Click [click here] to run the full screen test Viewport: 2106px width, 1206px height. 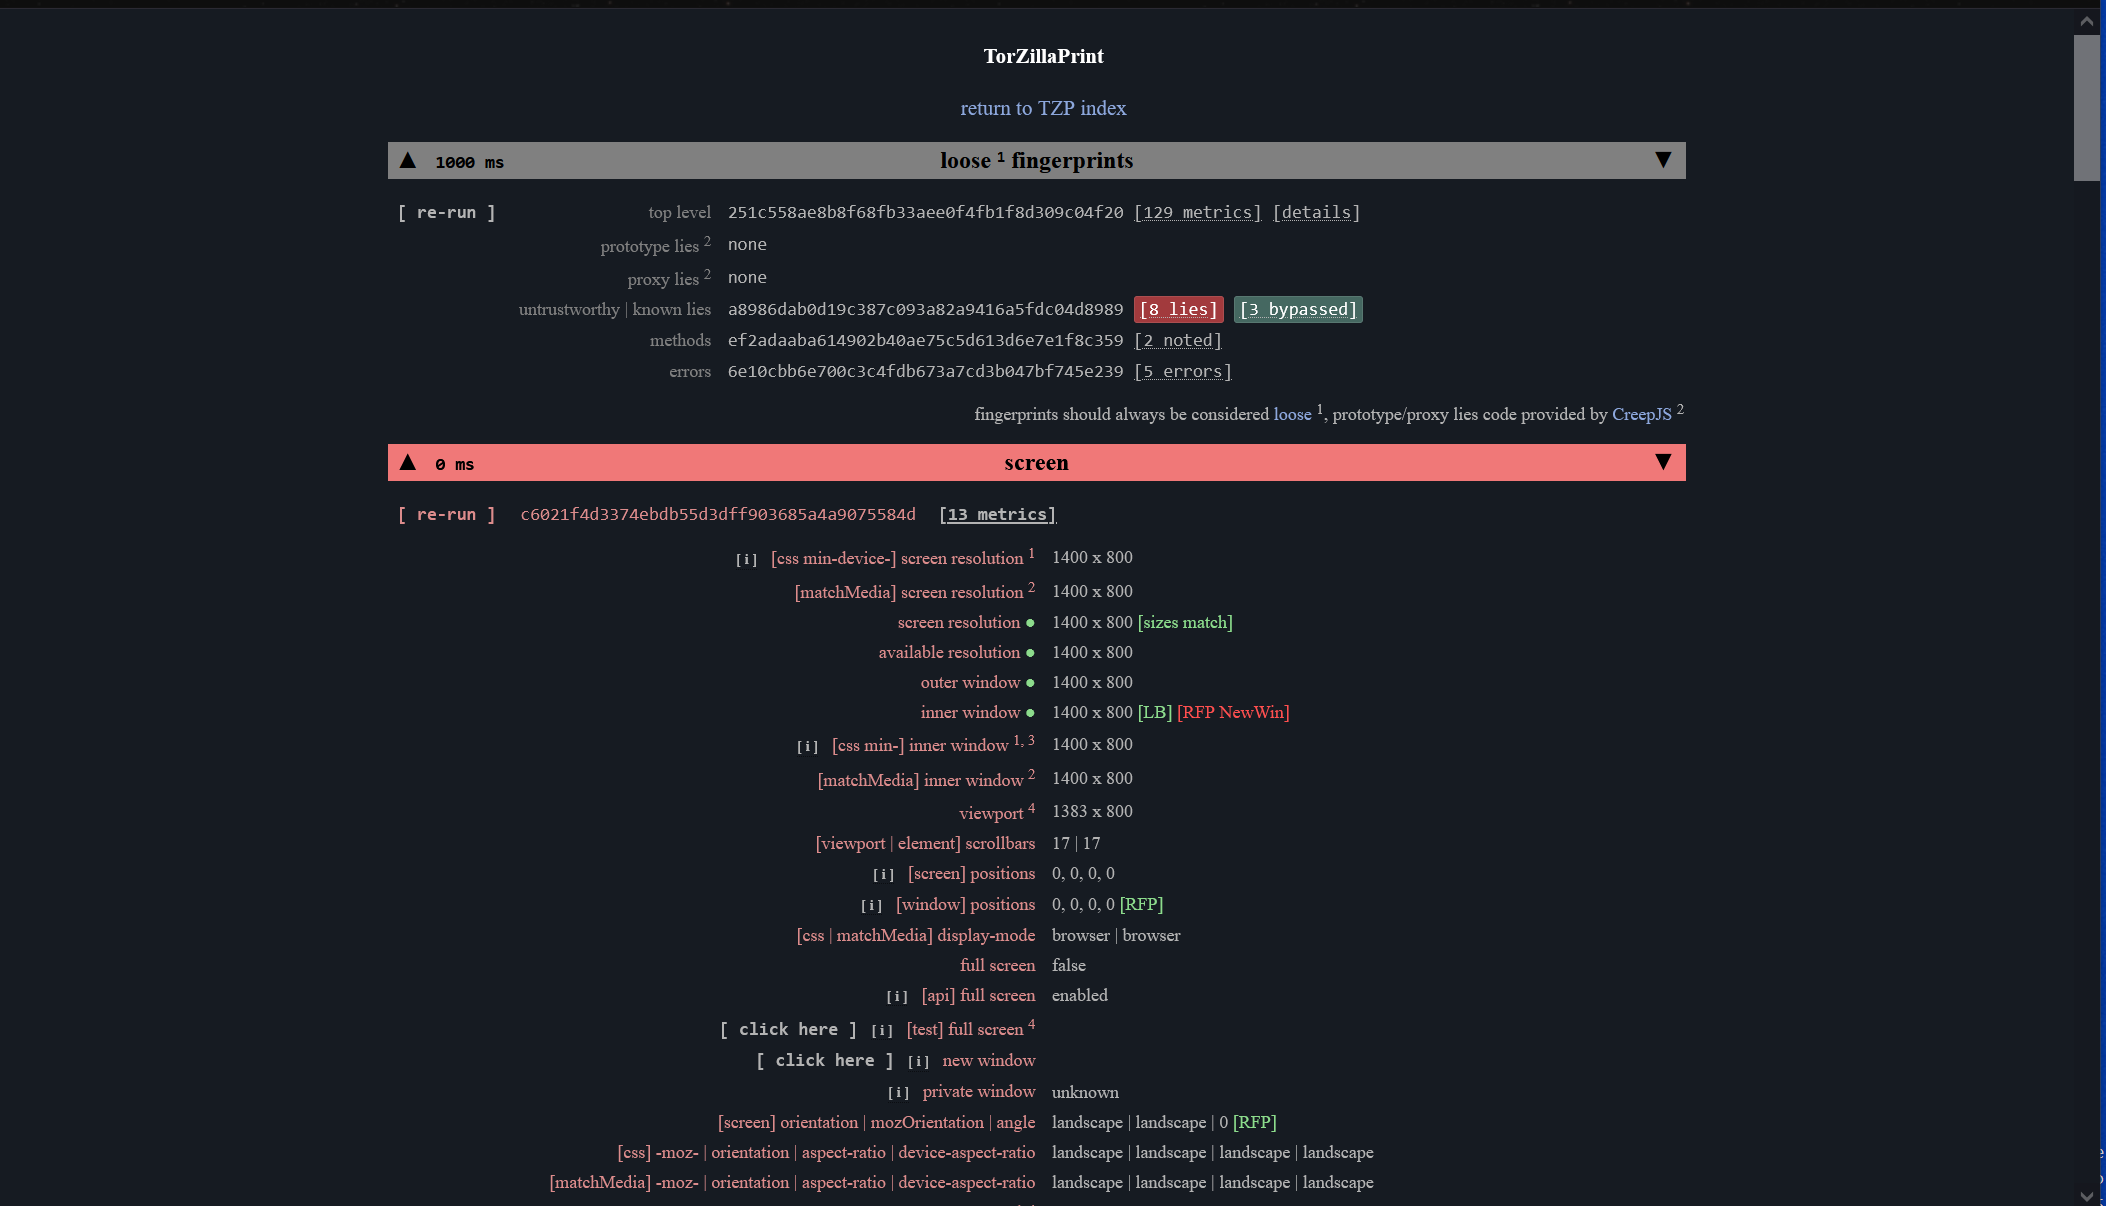tap(788, 1029)
